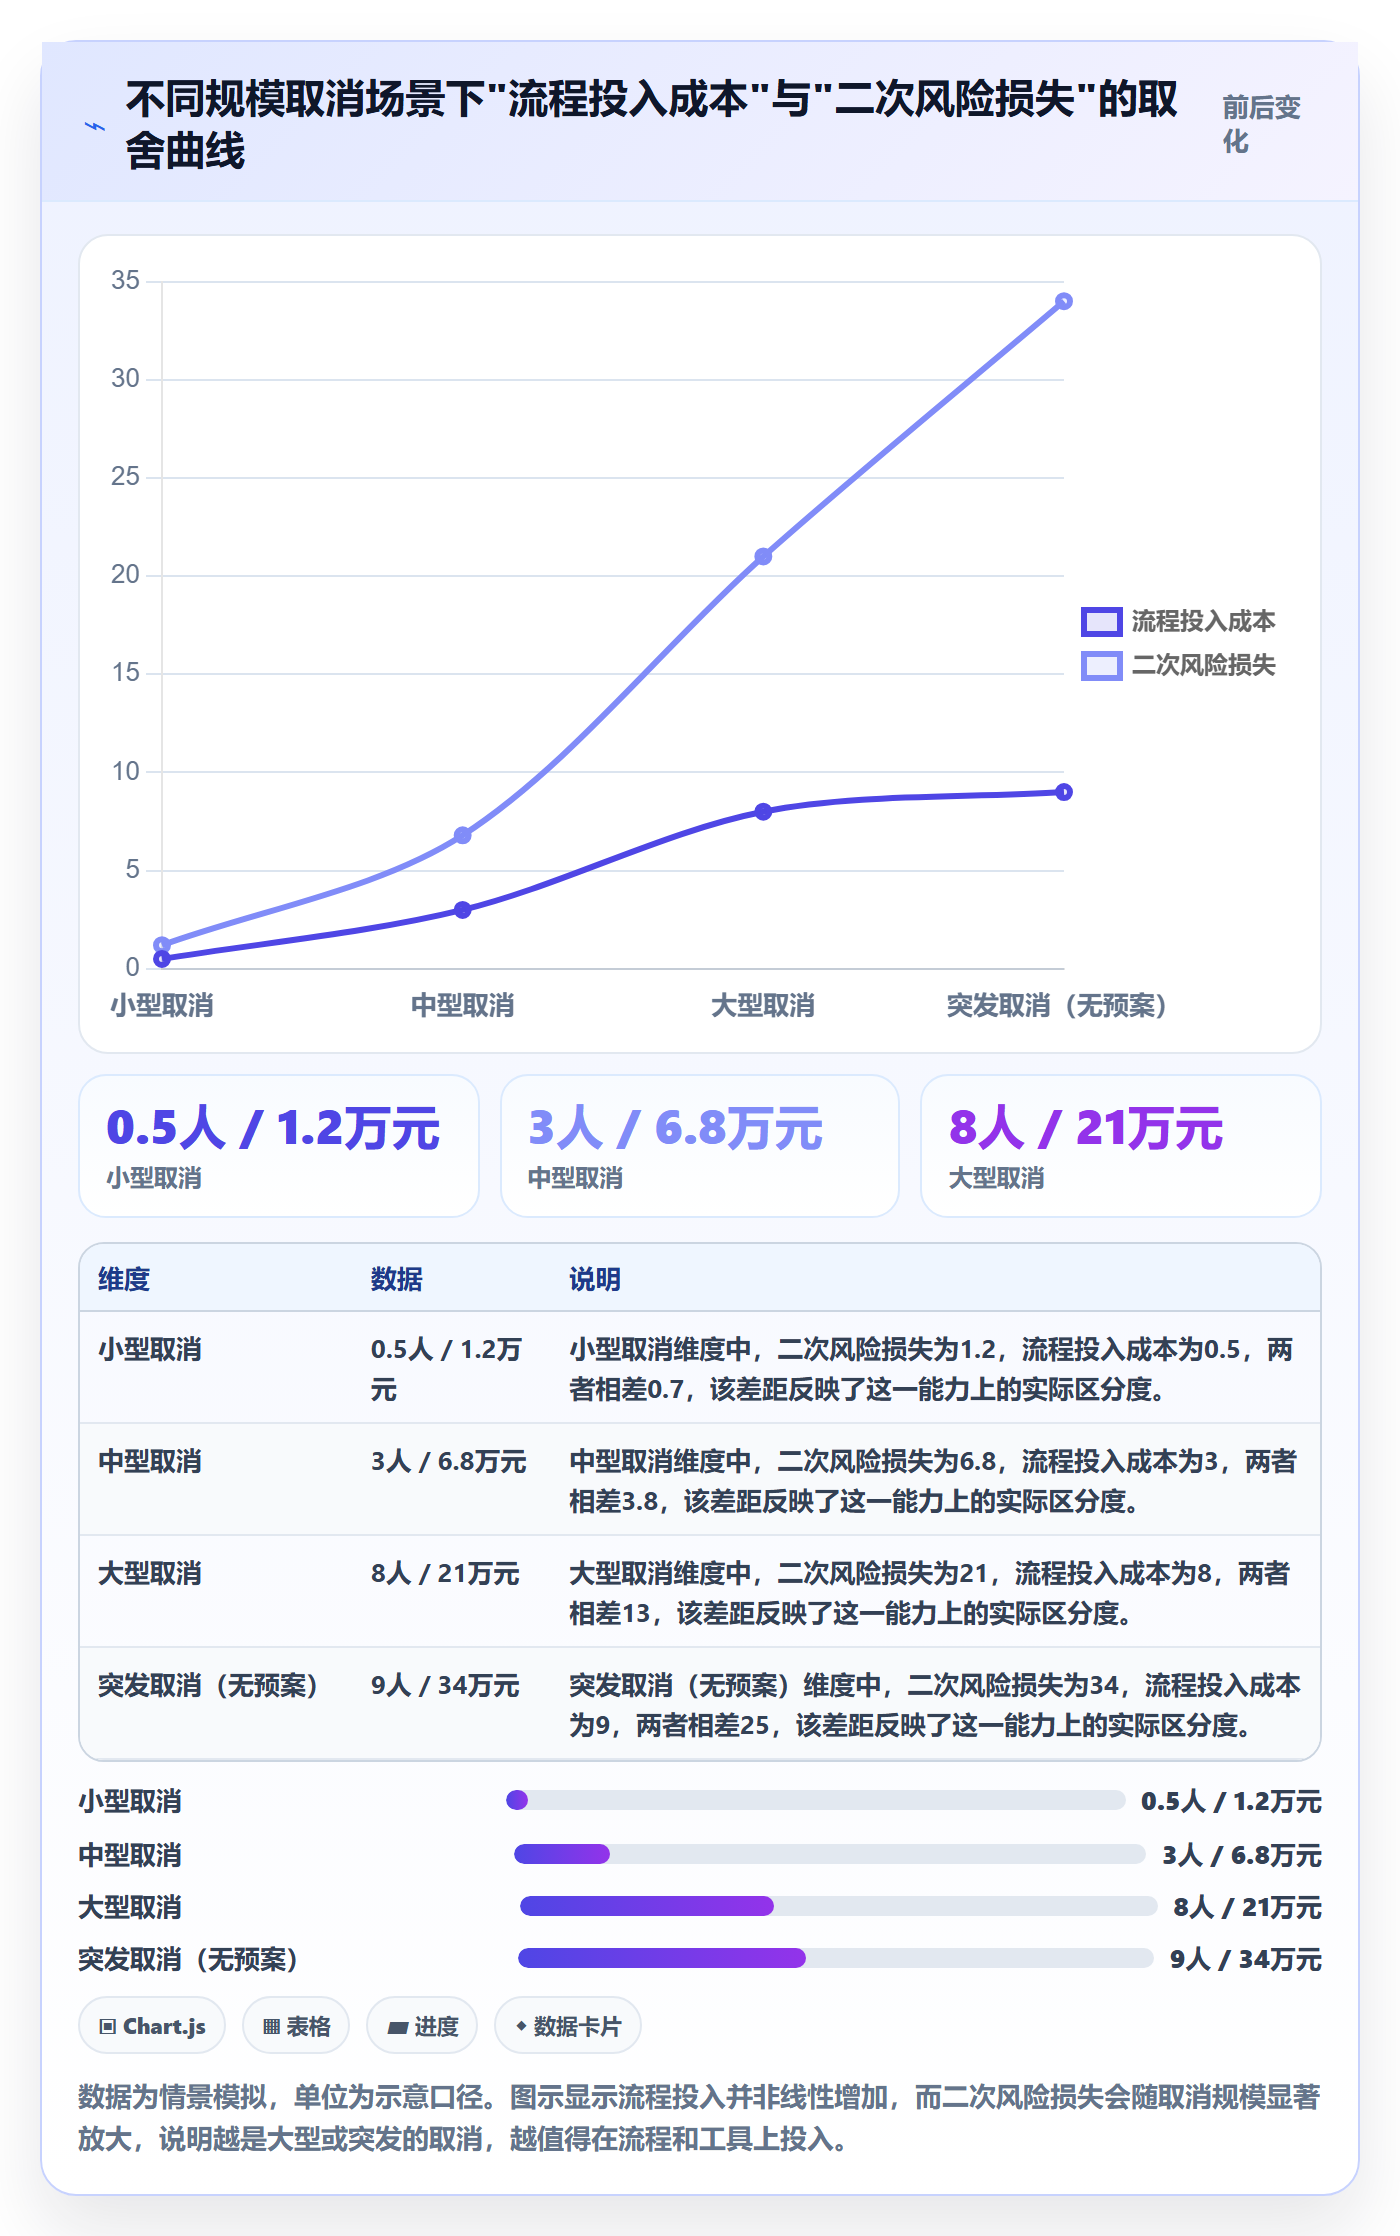The width and height of the screenshot is (1400, 2236).
Task: Click the 流程投入成本 point at 突发取消（无预案）
Action: (1064, 792)
